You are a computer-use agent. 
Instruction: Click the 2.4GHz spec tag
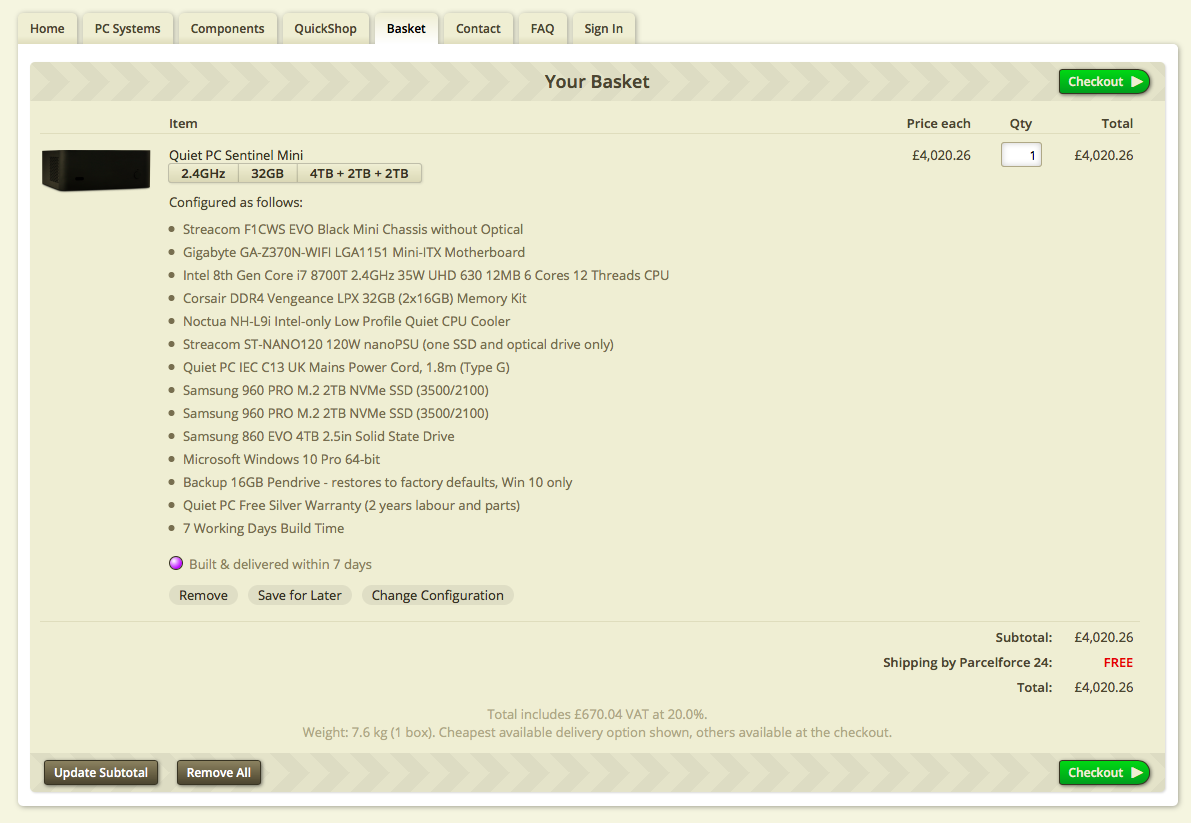204,174
